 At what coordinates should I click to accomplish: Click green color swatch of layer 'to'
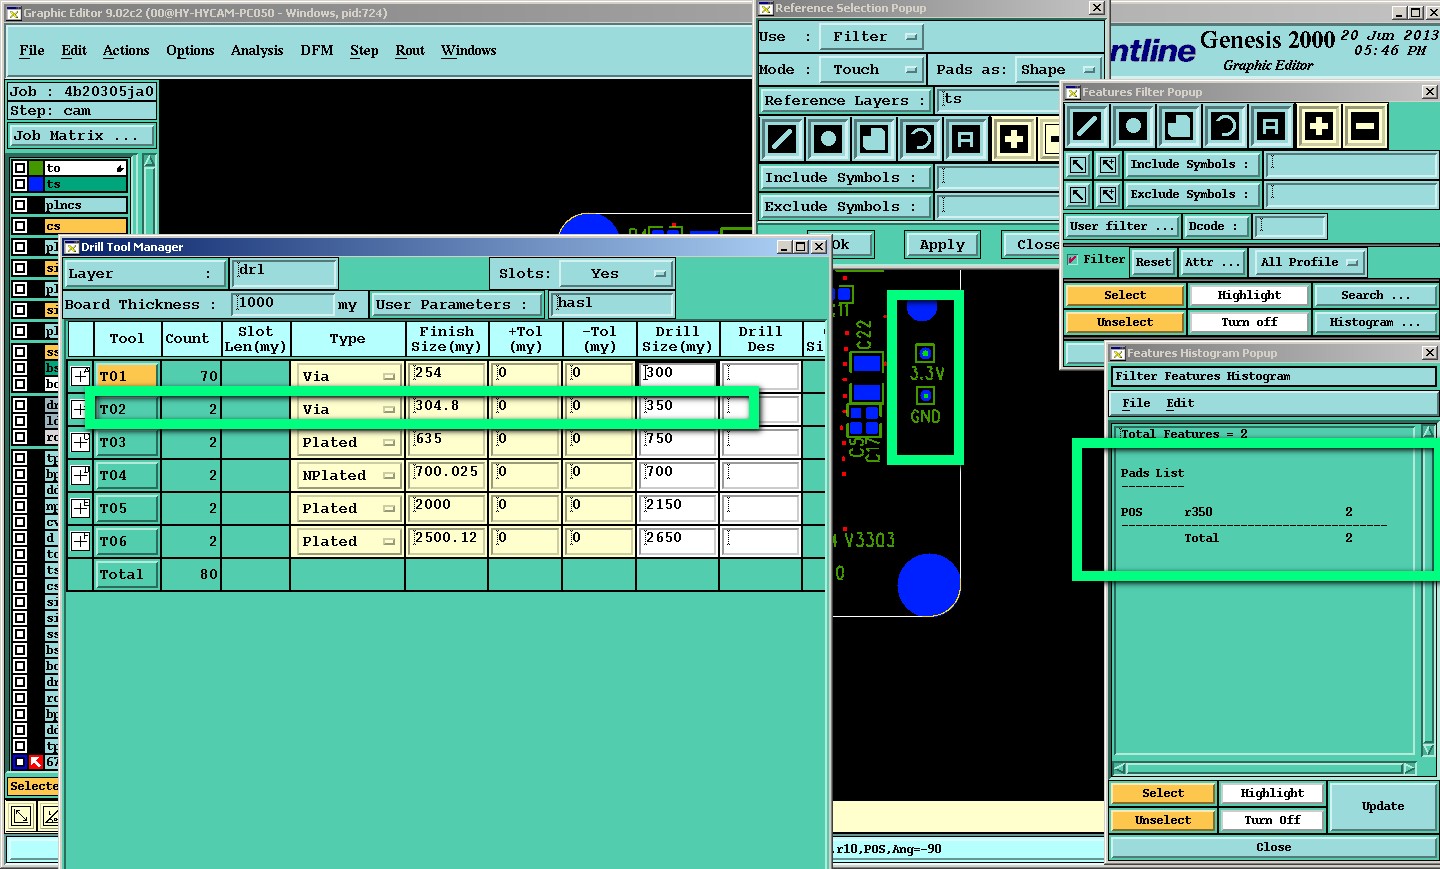(36, 168)
